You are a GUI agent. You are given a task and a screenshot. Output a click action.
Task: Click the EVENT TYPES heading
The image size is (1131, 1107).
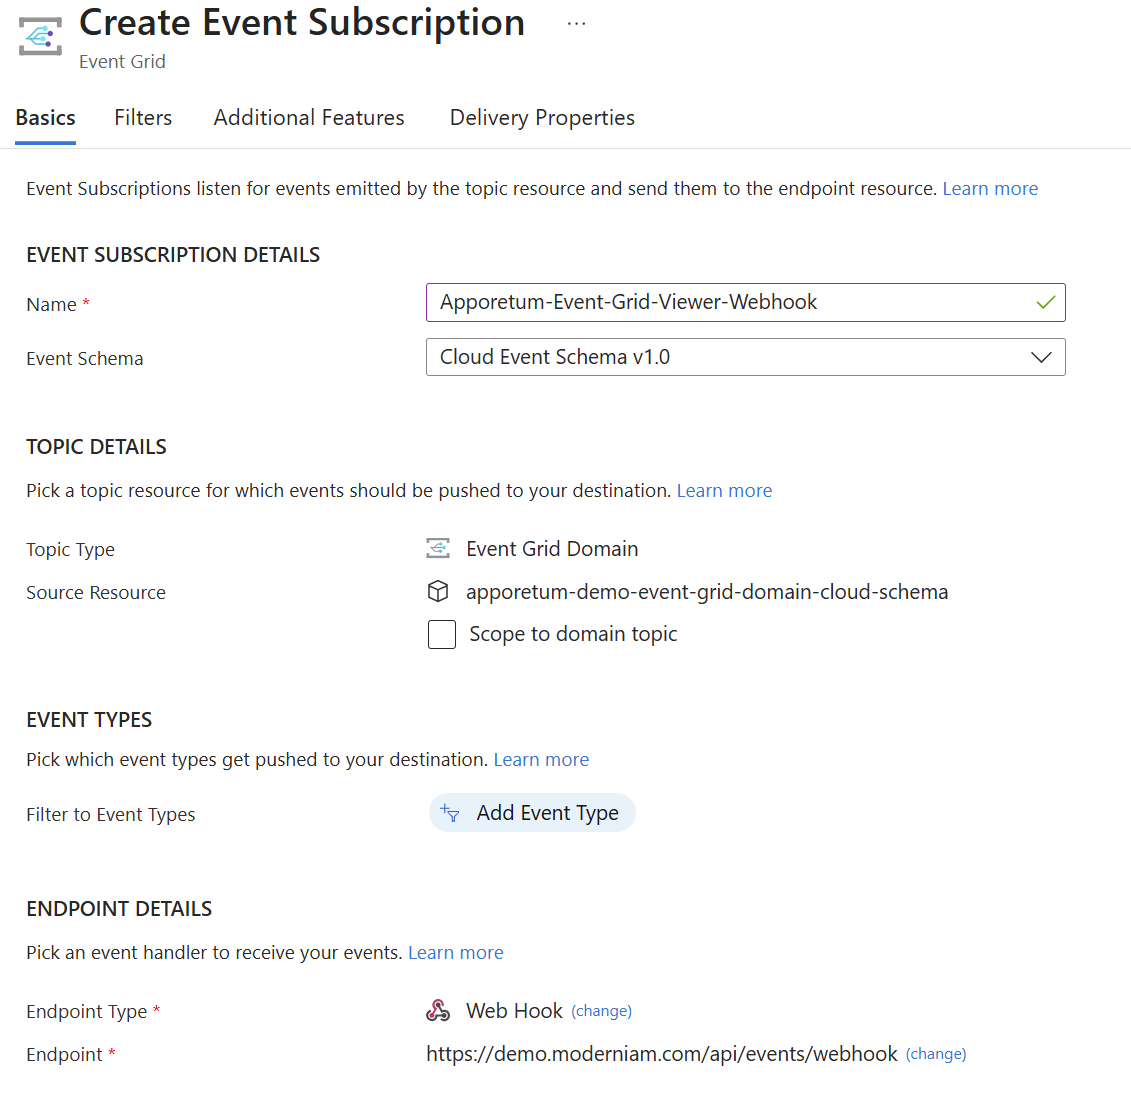coord(89,720)
